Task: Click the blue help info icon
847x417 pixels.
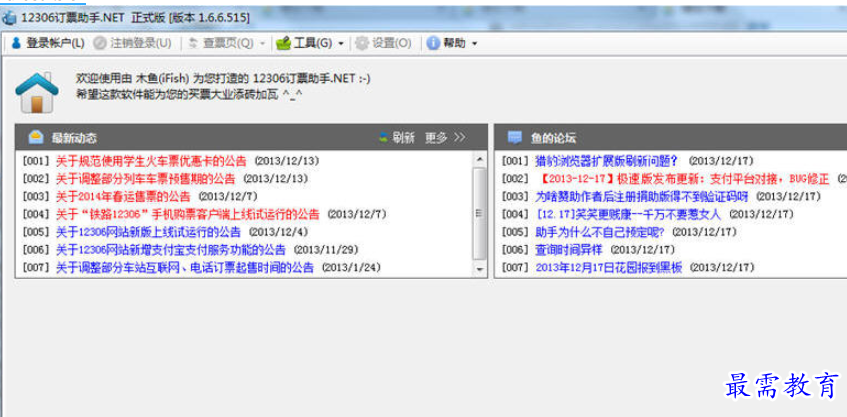Action: [433, 44]
